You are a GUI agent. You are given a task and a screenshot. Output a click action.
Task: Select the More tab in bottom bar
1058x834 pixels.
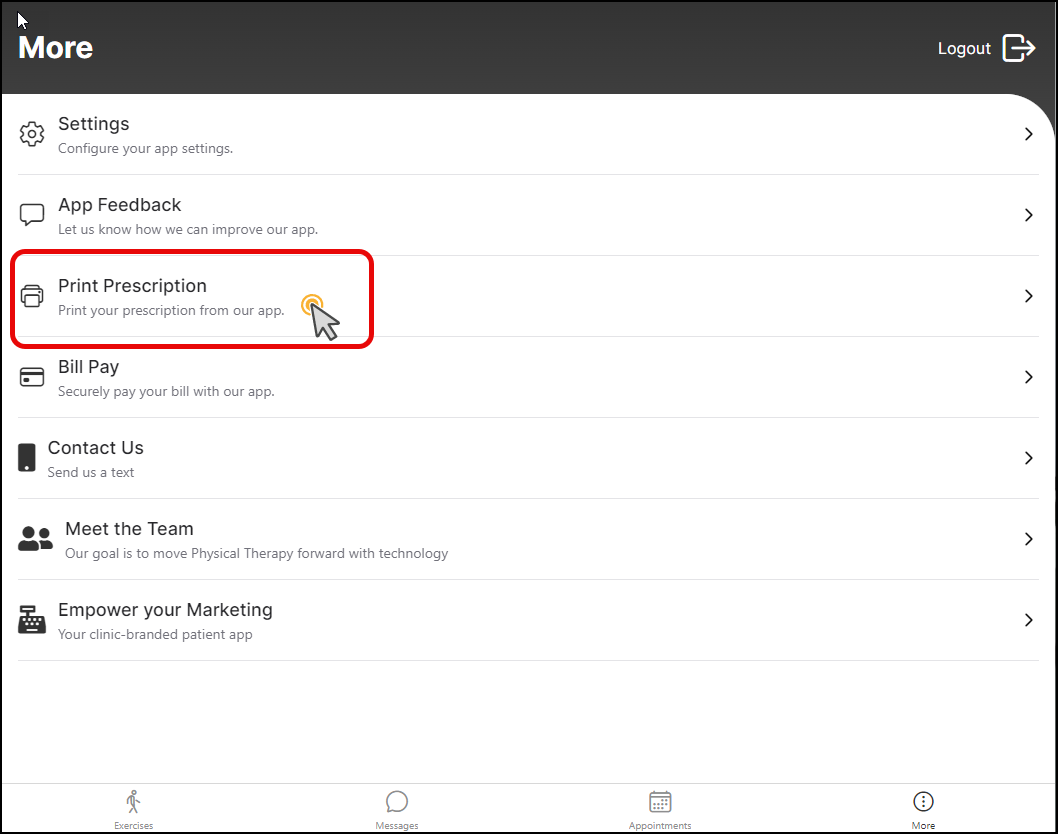pos(923,807)
